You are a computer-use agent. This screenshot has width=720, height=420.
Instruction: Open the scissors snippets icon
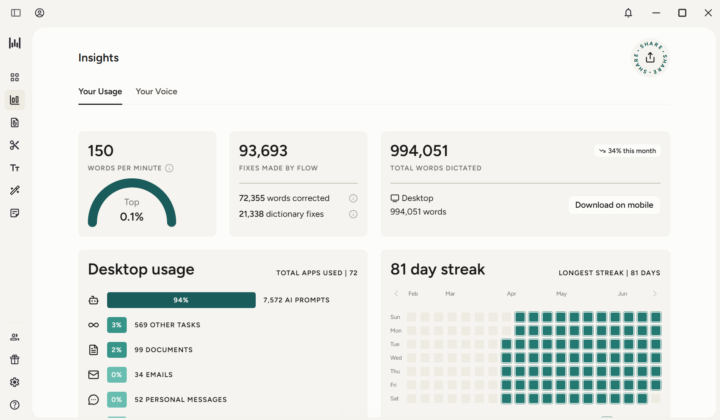tap(15, 145)
